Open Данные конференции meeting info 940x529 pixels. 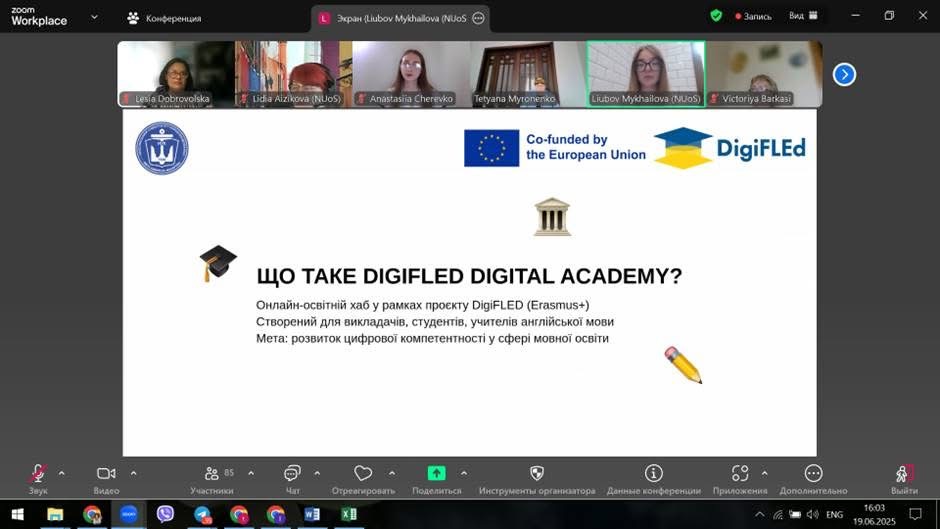tap(653, 479)
